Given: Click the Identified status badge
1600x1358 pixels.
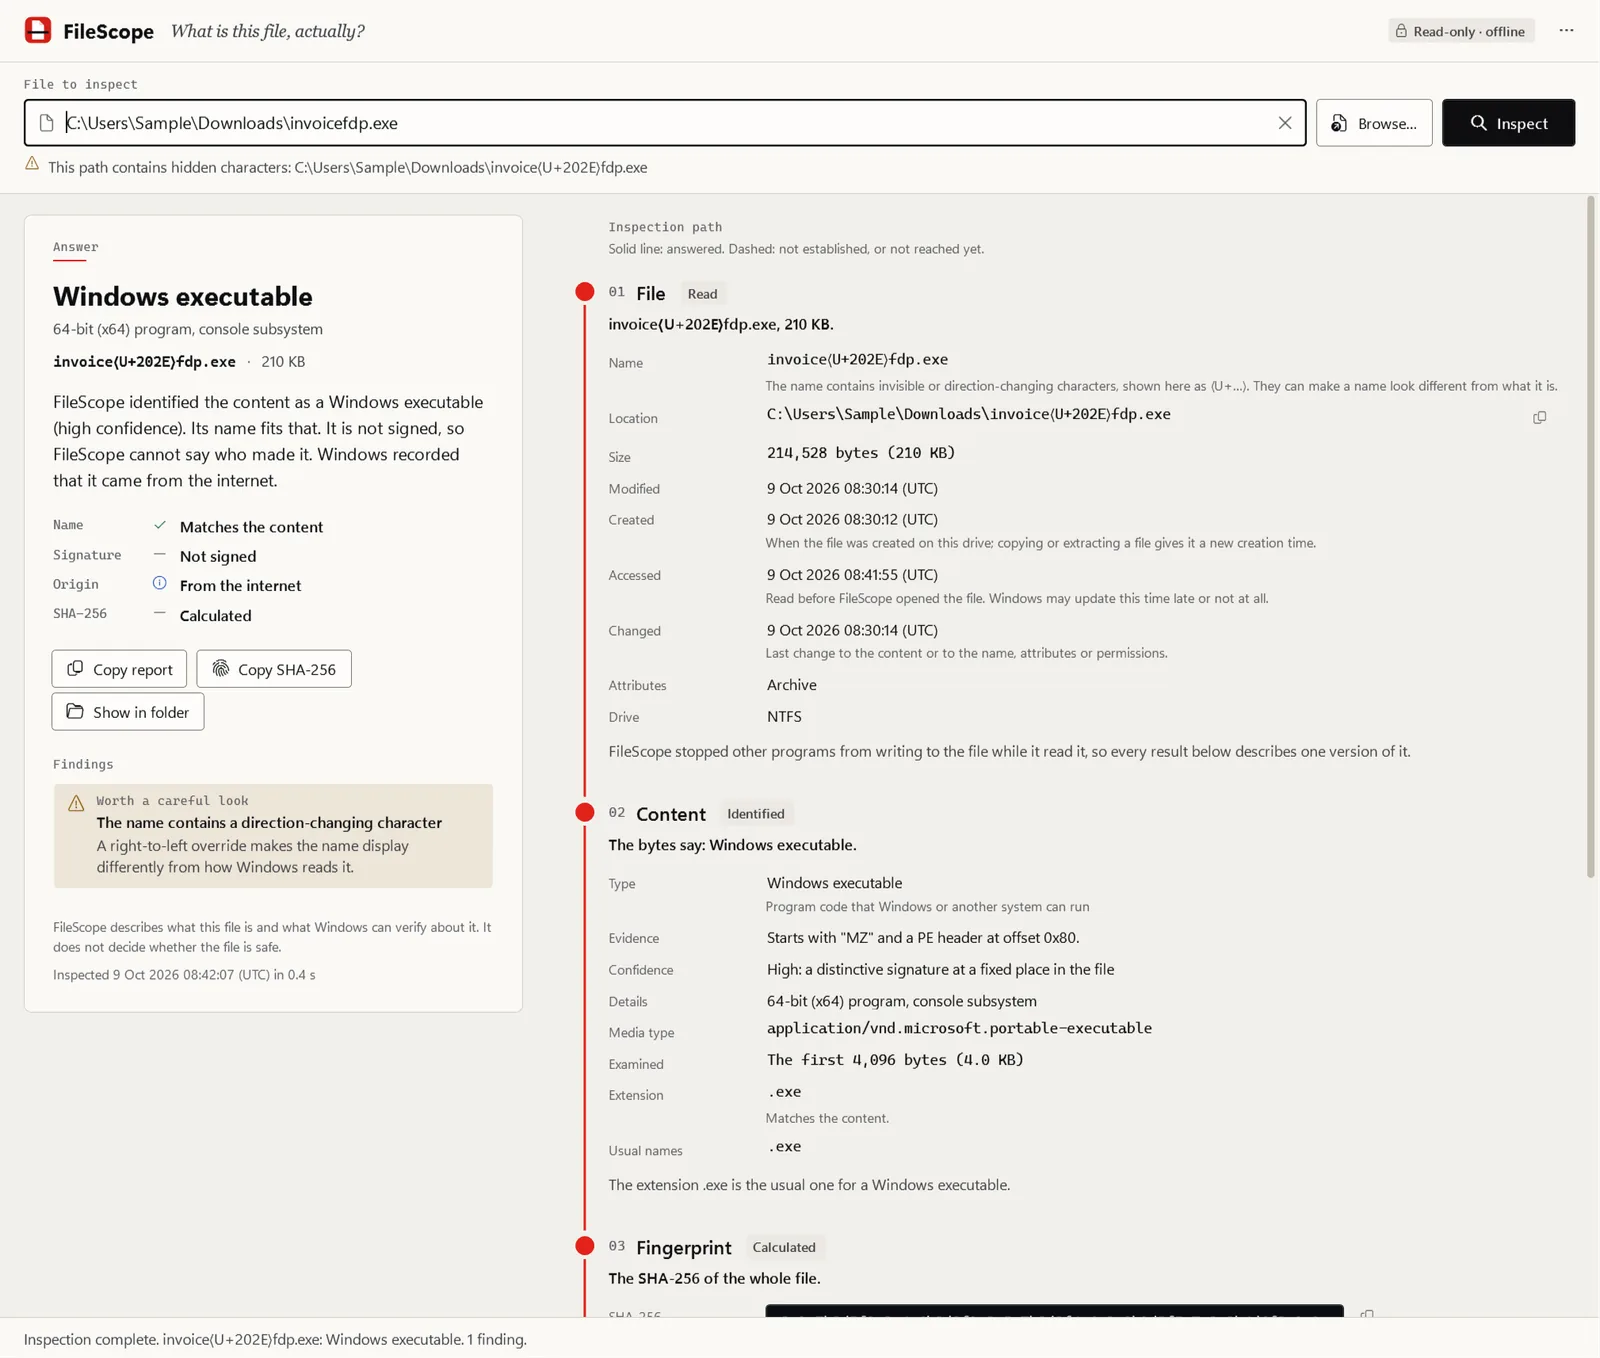Looking at the screenshot, I should pos(756,814).
